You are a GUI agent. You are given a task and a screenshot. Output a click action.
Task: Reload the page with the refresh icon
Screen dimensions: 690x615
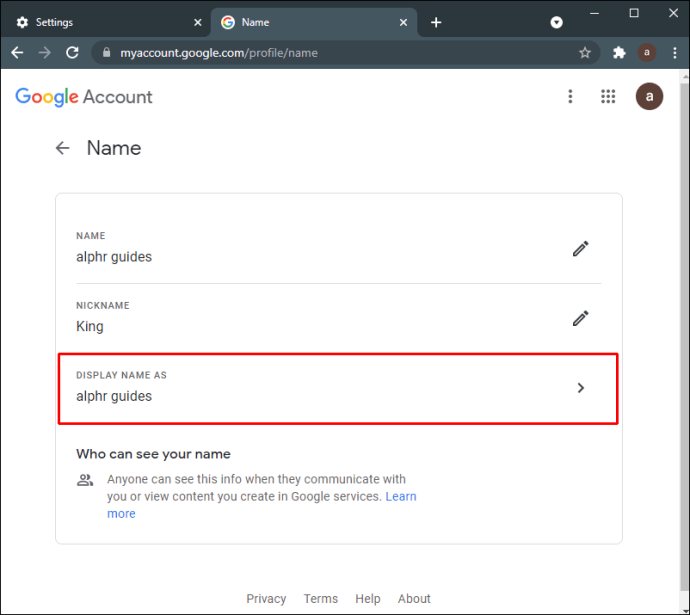(x=72, y=53)
